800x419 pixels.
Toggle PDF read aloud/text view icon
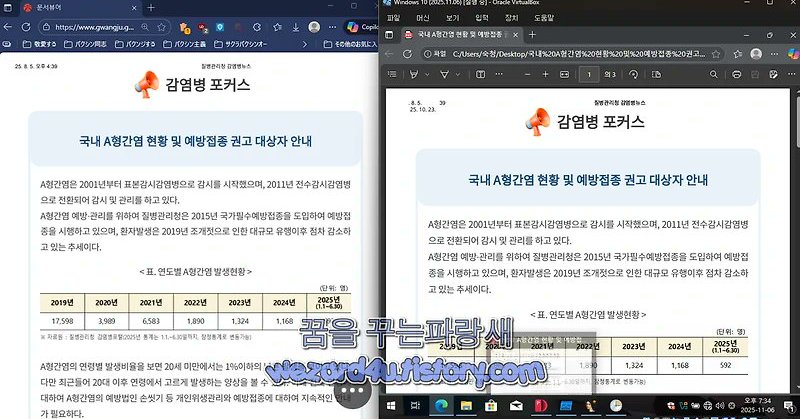[481, 75]
